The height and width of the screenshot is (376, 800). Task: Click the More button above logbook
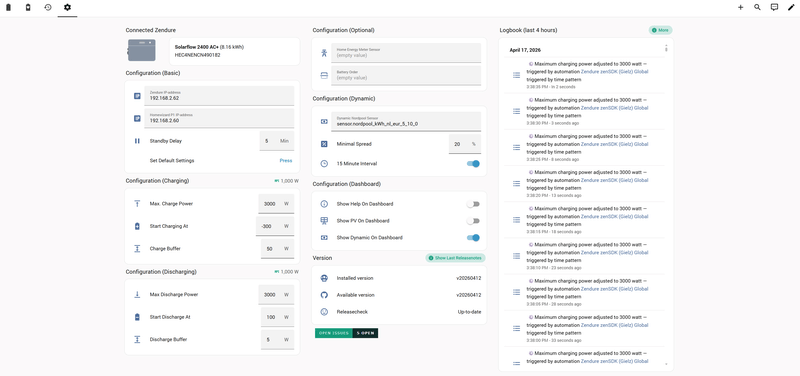tap(660, 30)
